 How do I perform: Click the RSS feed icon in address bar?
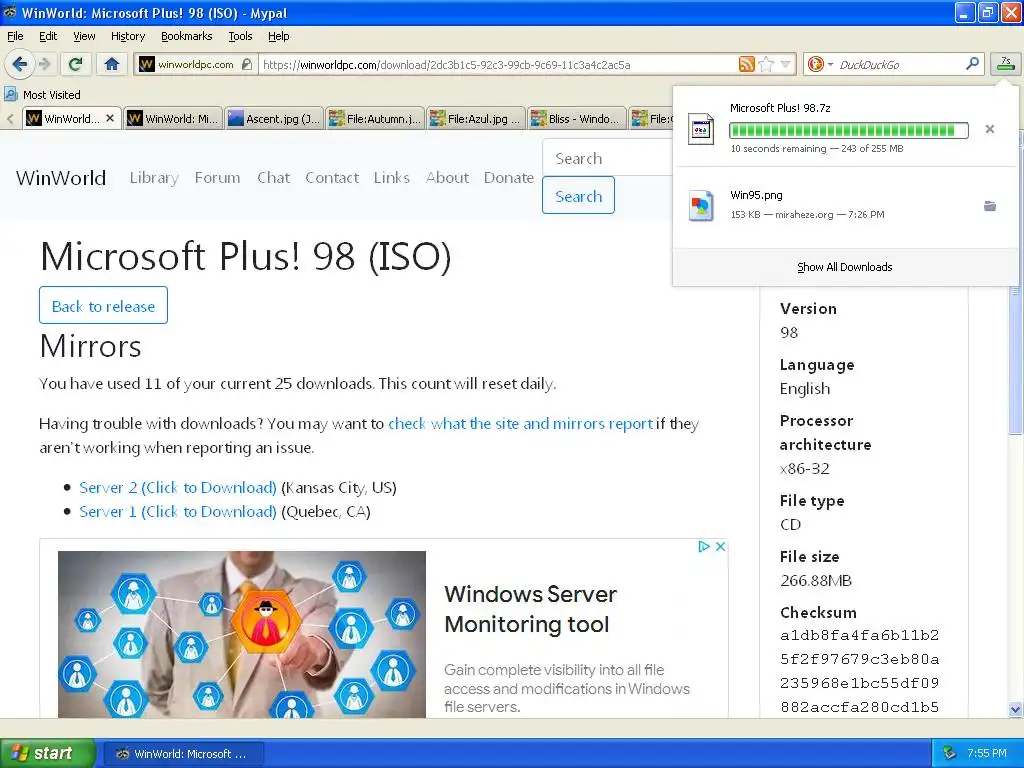pos(746,64)
